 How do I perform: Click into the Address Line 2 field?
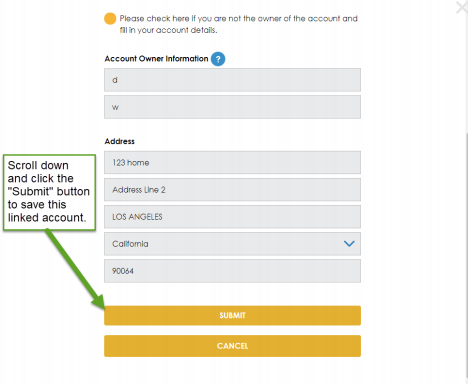pyautogui.click(x=232, y=190)
